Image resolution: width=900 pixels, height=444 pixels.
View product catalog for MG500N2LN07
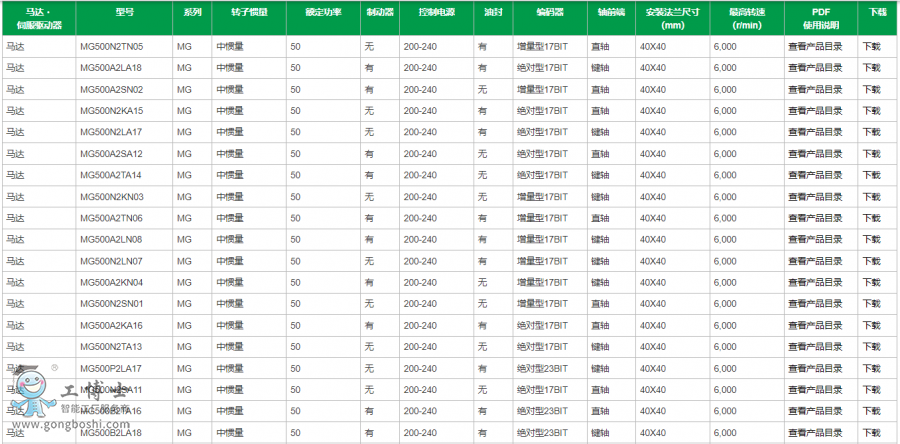[815, 261]
